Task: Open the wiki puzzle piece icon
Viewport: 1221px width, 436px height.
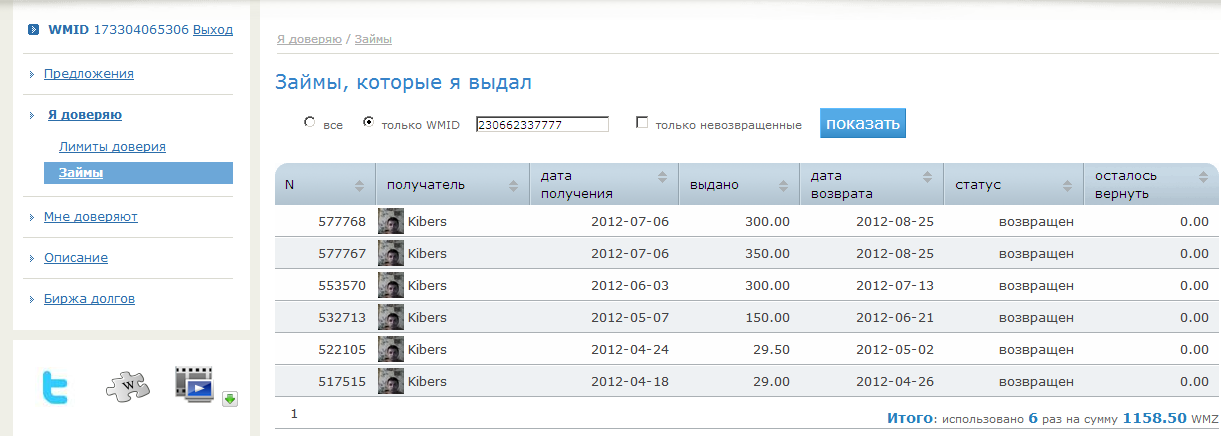Action: [126, 385]
